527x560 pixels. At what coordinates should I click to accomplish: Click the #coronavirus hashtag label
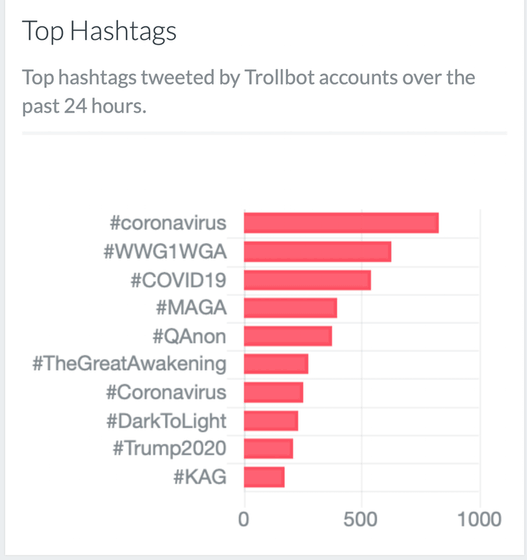[168, 223]
